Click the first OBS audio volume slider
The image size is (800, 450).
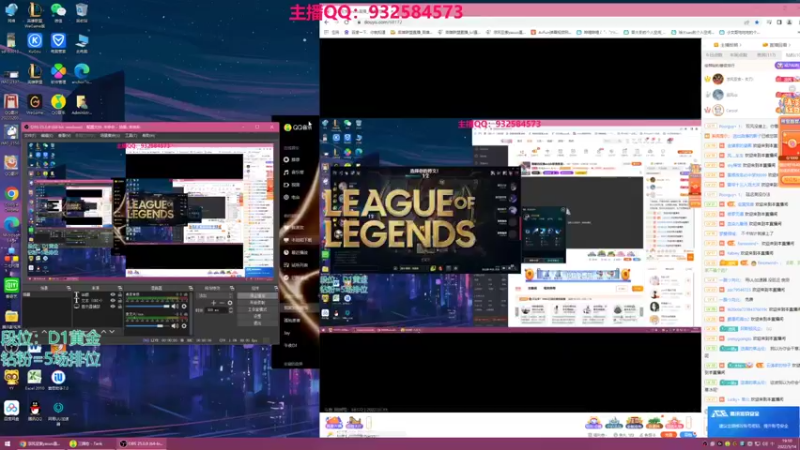click(x=147, y=306)
